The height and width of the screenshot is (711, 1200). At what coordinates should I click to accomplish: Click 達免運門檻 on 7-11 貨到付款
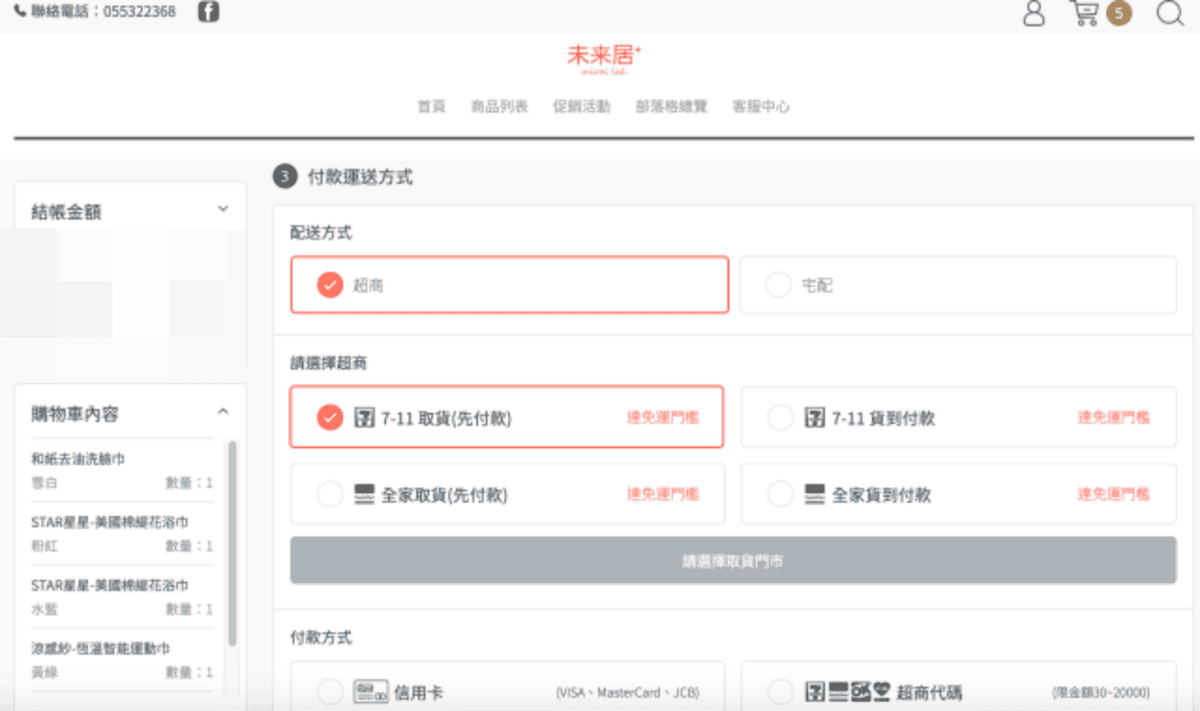click(x=1113, y=417)
